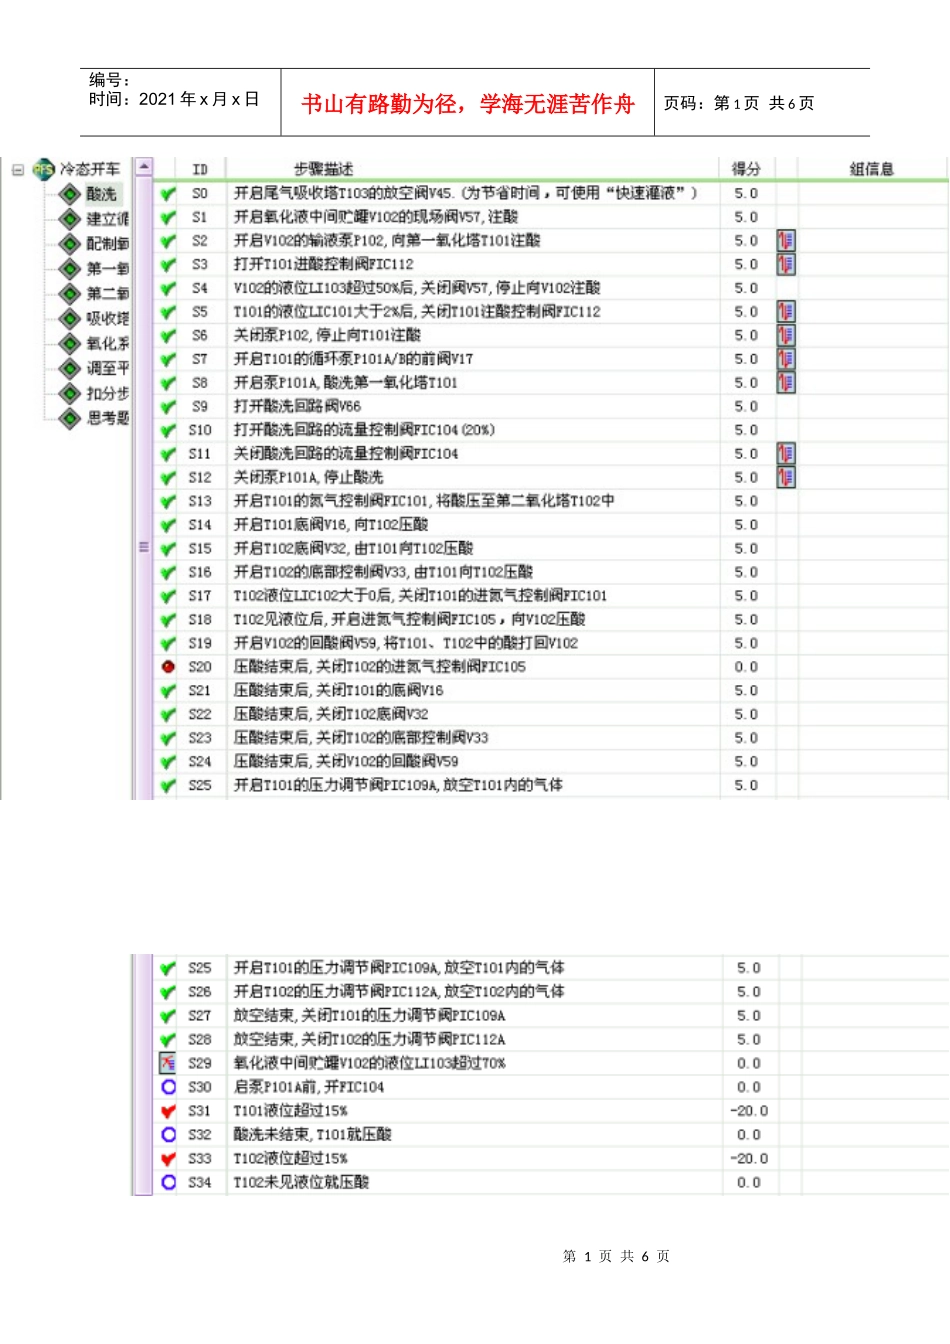This screenshot has width=950, height=1344.
Task: Open the 建立循 tree node
Action: [107, 219]
